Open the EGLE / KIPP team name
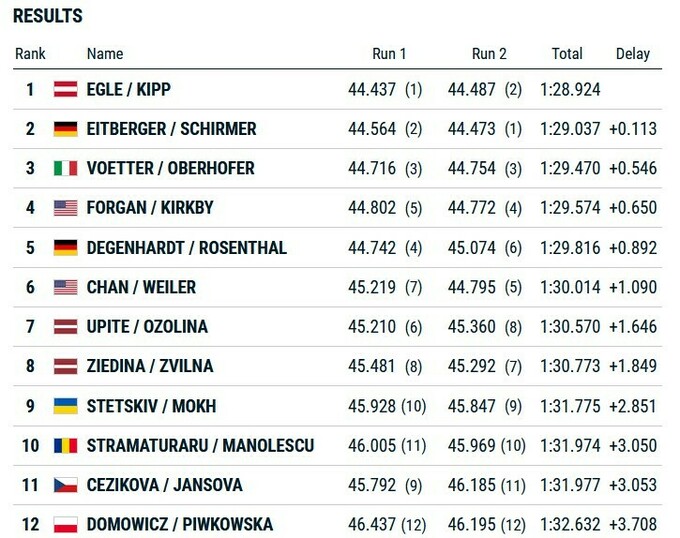 click(129, 90)
